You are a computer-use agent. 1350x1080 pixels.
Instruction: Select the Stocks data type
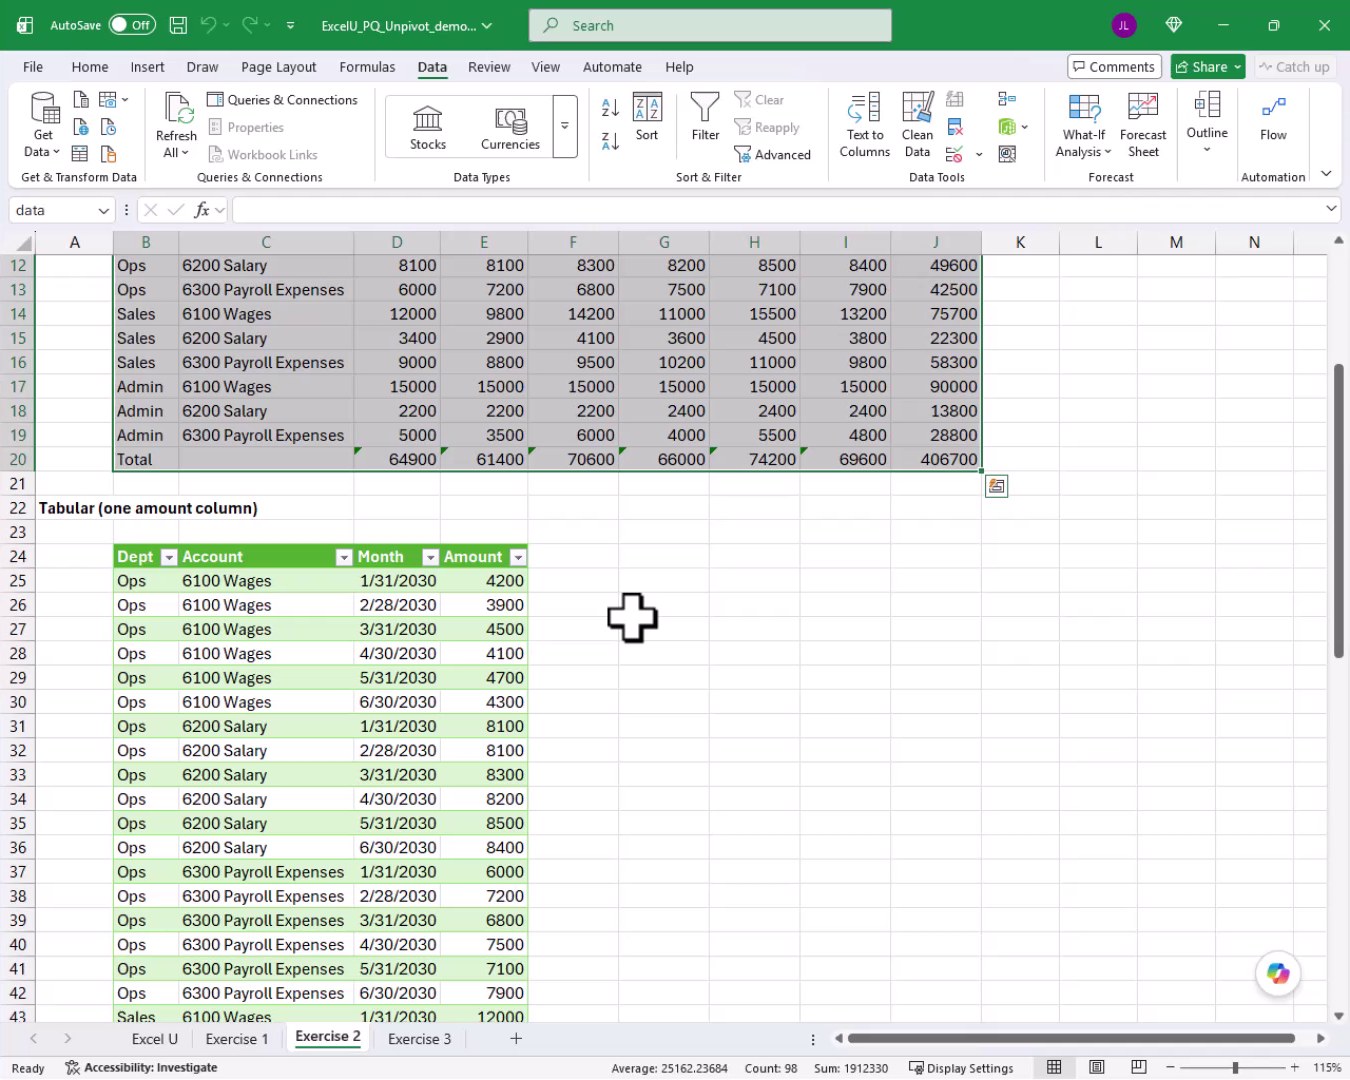coord(428,127)
